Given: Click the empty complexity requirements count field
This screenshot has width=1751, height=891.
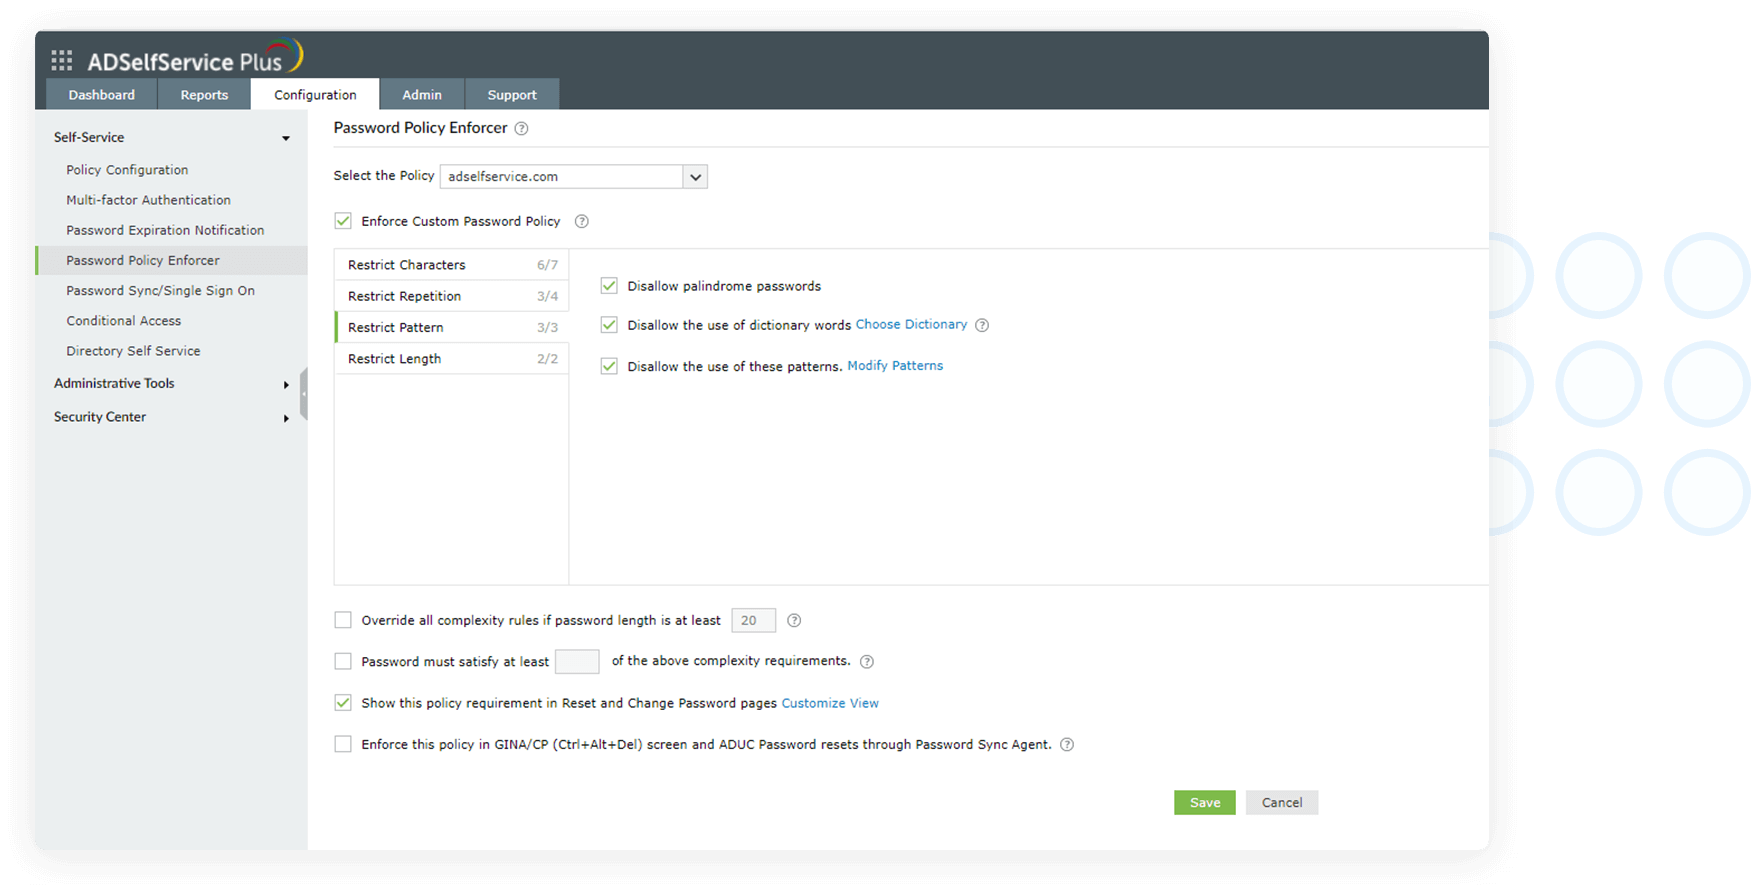Looking at the screenshot, I should (577, 661).
